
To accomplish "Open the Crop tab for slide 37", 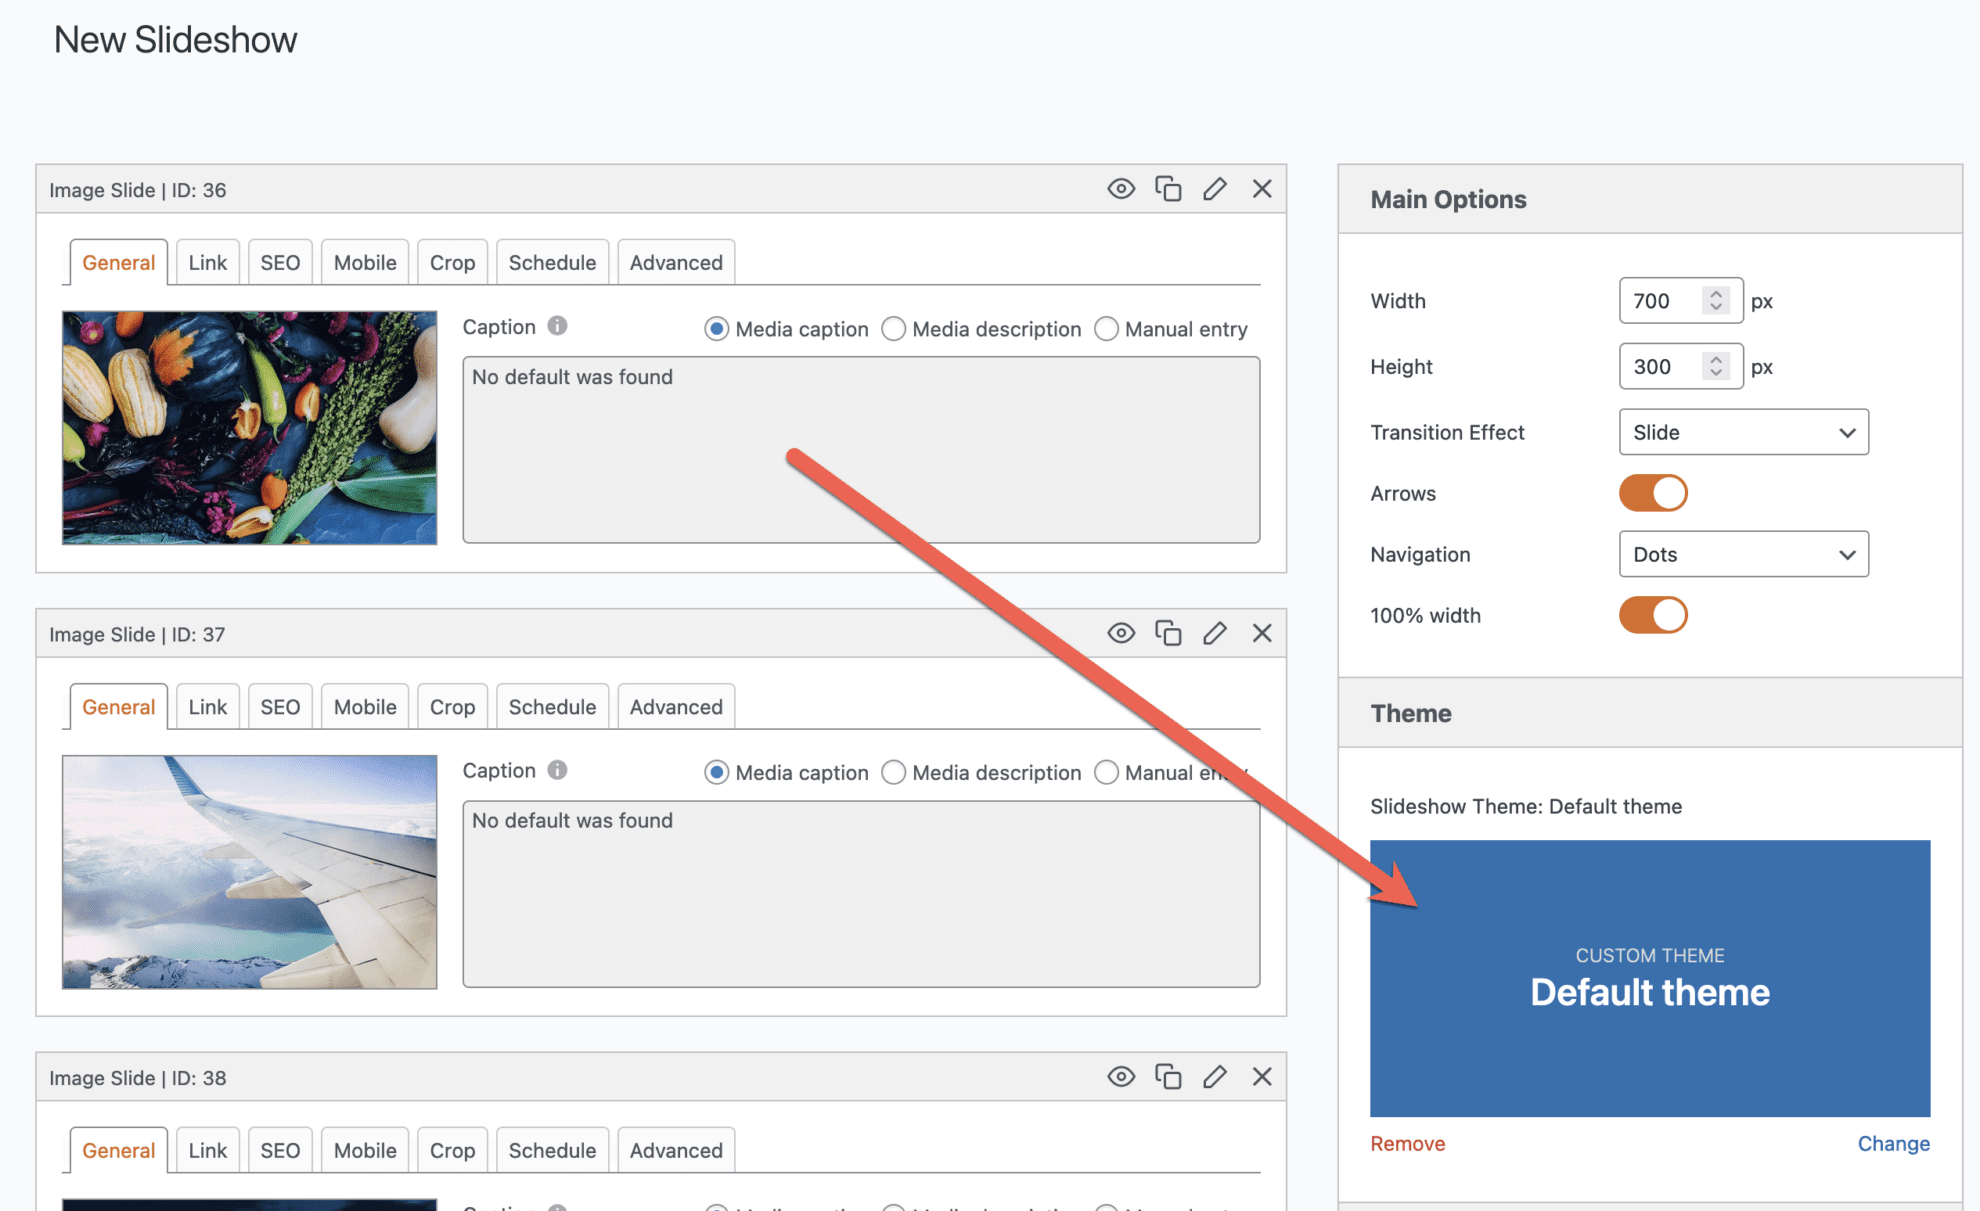I will pos(452,706).
